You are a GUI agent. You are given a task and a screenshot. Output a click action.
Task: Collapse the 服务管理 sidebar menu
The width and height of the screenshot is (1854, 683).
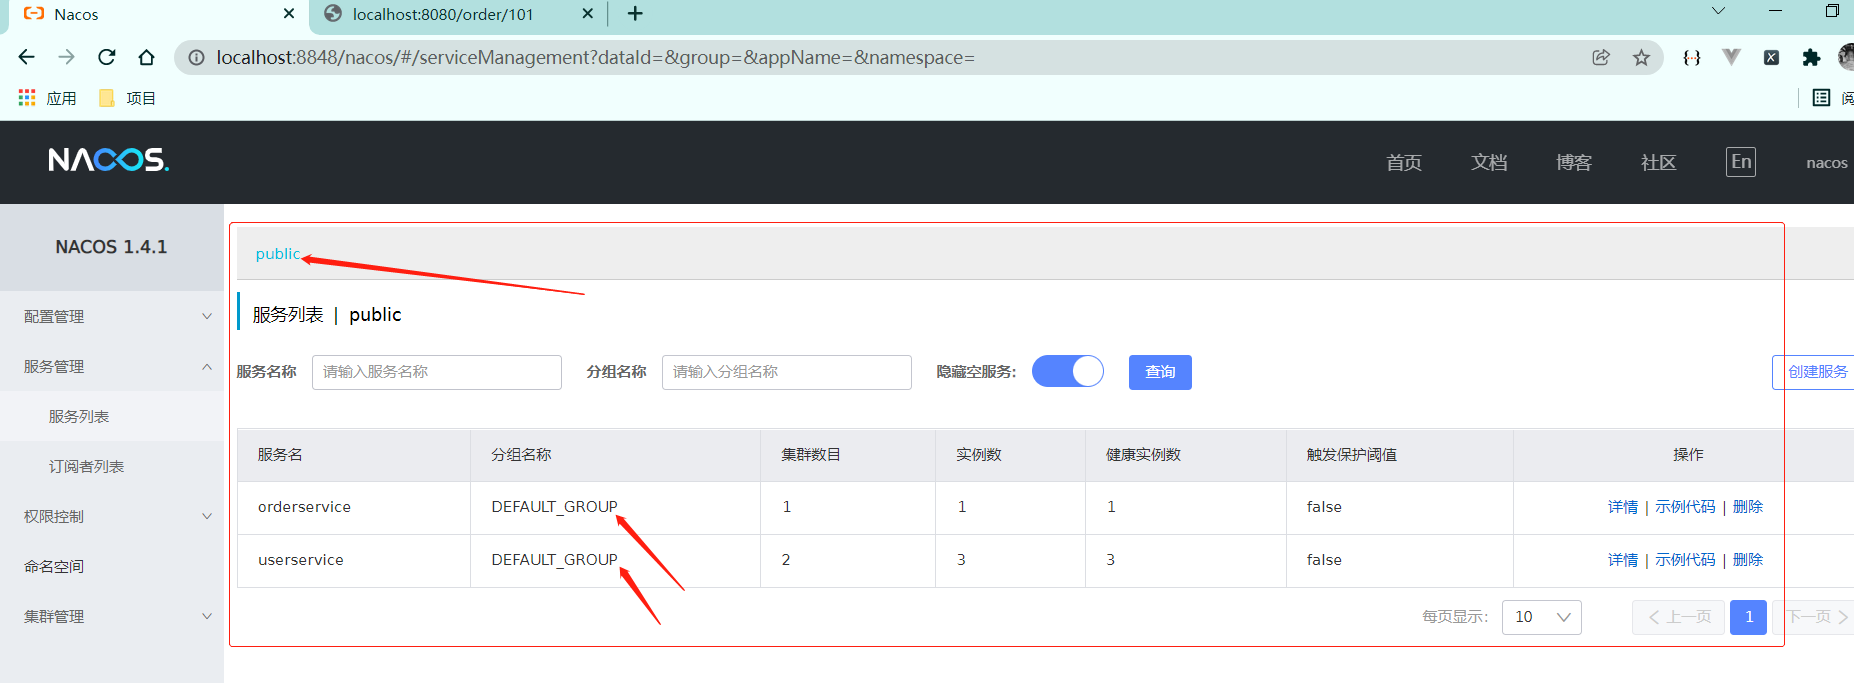(x=112, y=366)
